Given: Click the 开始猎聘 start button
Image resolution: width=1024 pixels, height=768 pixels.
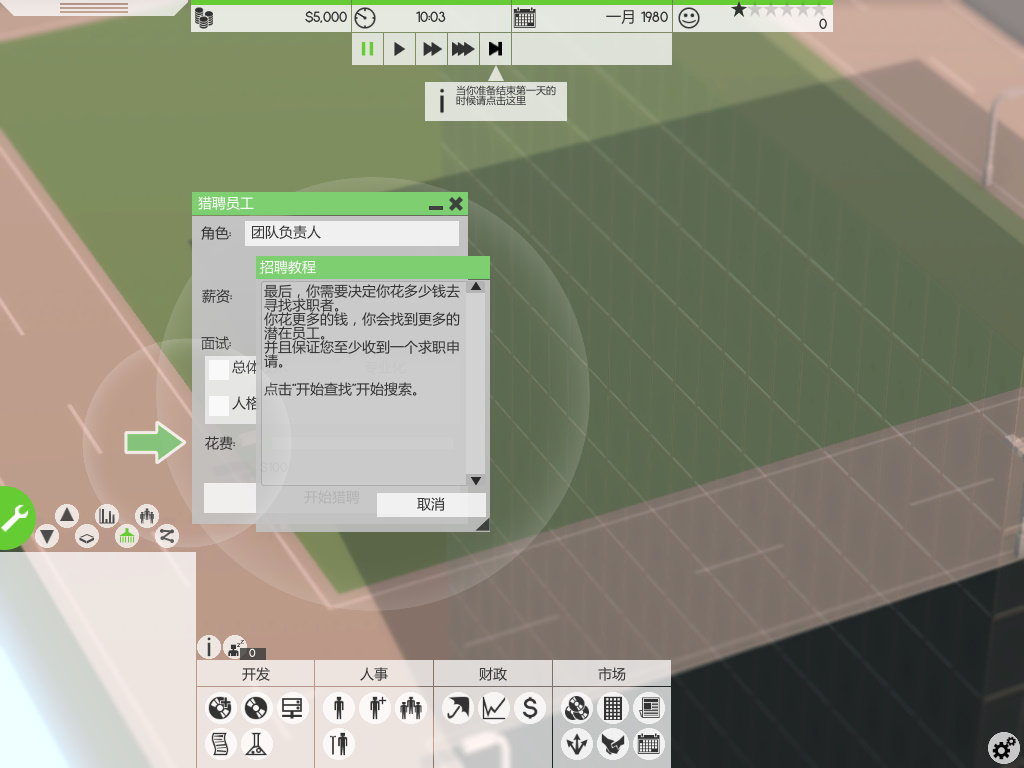Looking at the screenshot, I should coord(331,498).
